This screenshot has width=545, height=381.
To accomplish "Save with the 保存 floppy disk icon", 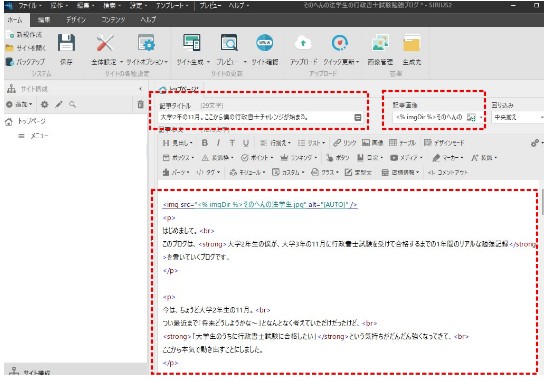I will pos(66,43).
